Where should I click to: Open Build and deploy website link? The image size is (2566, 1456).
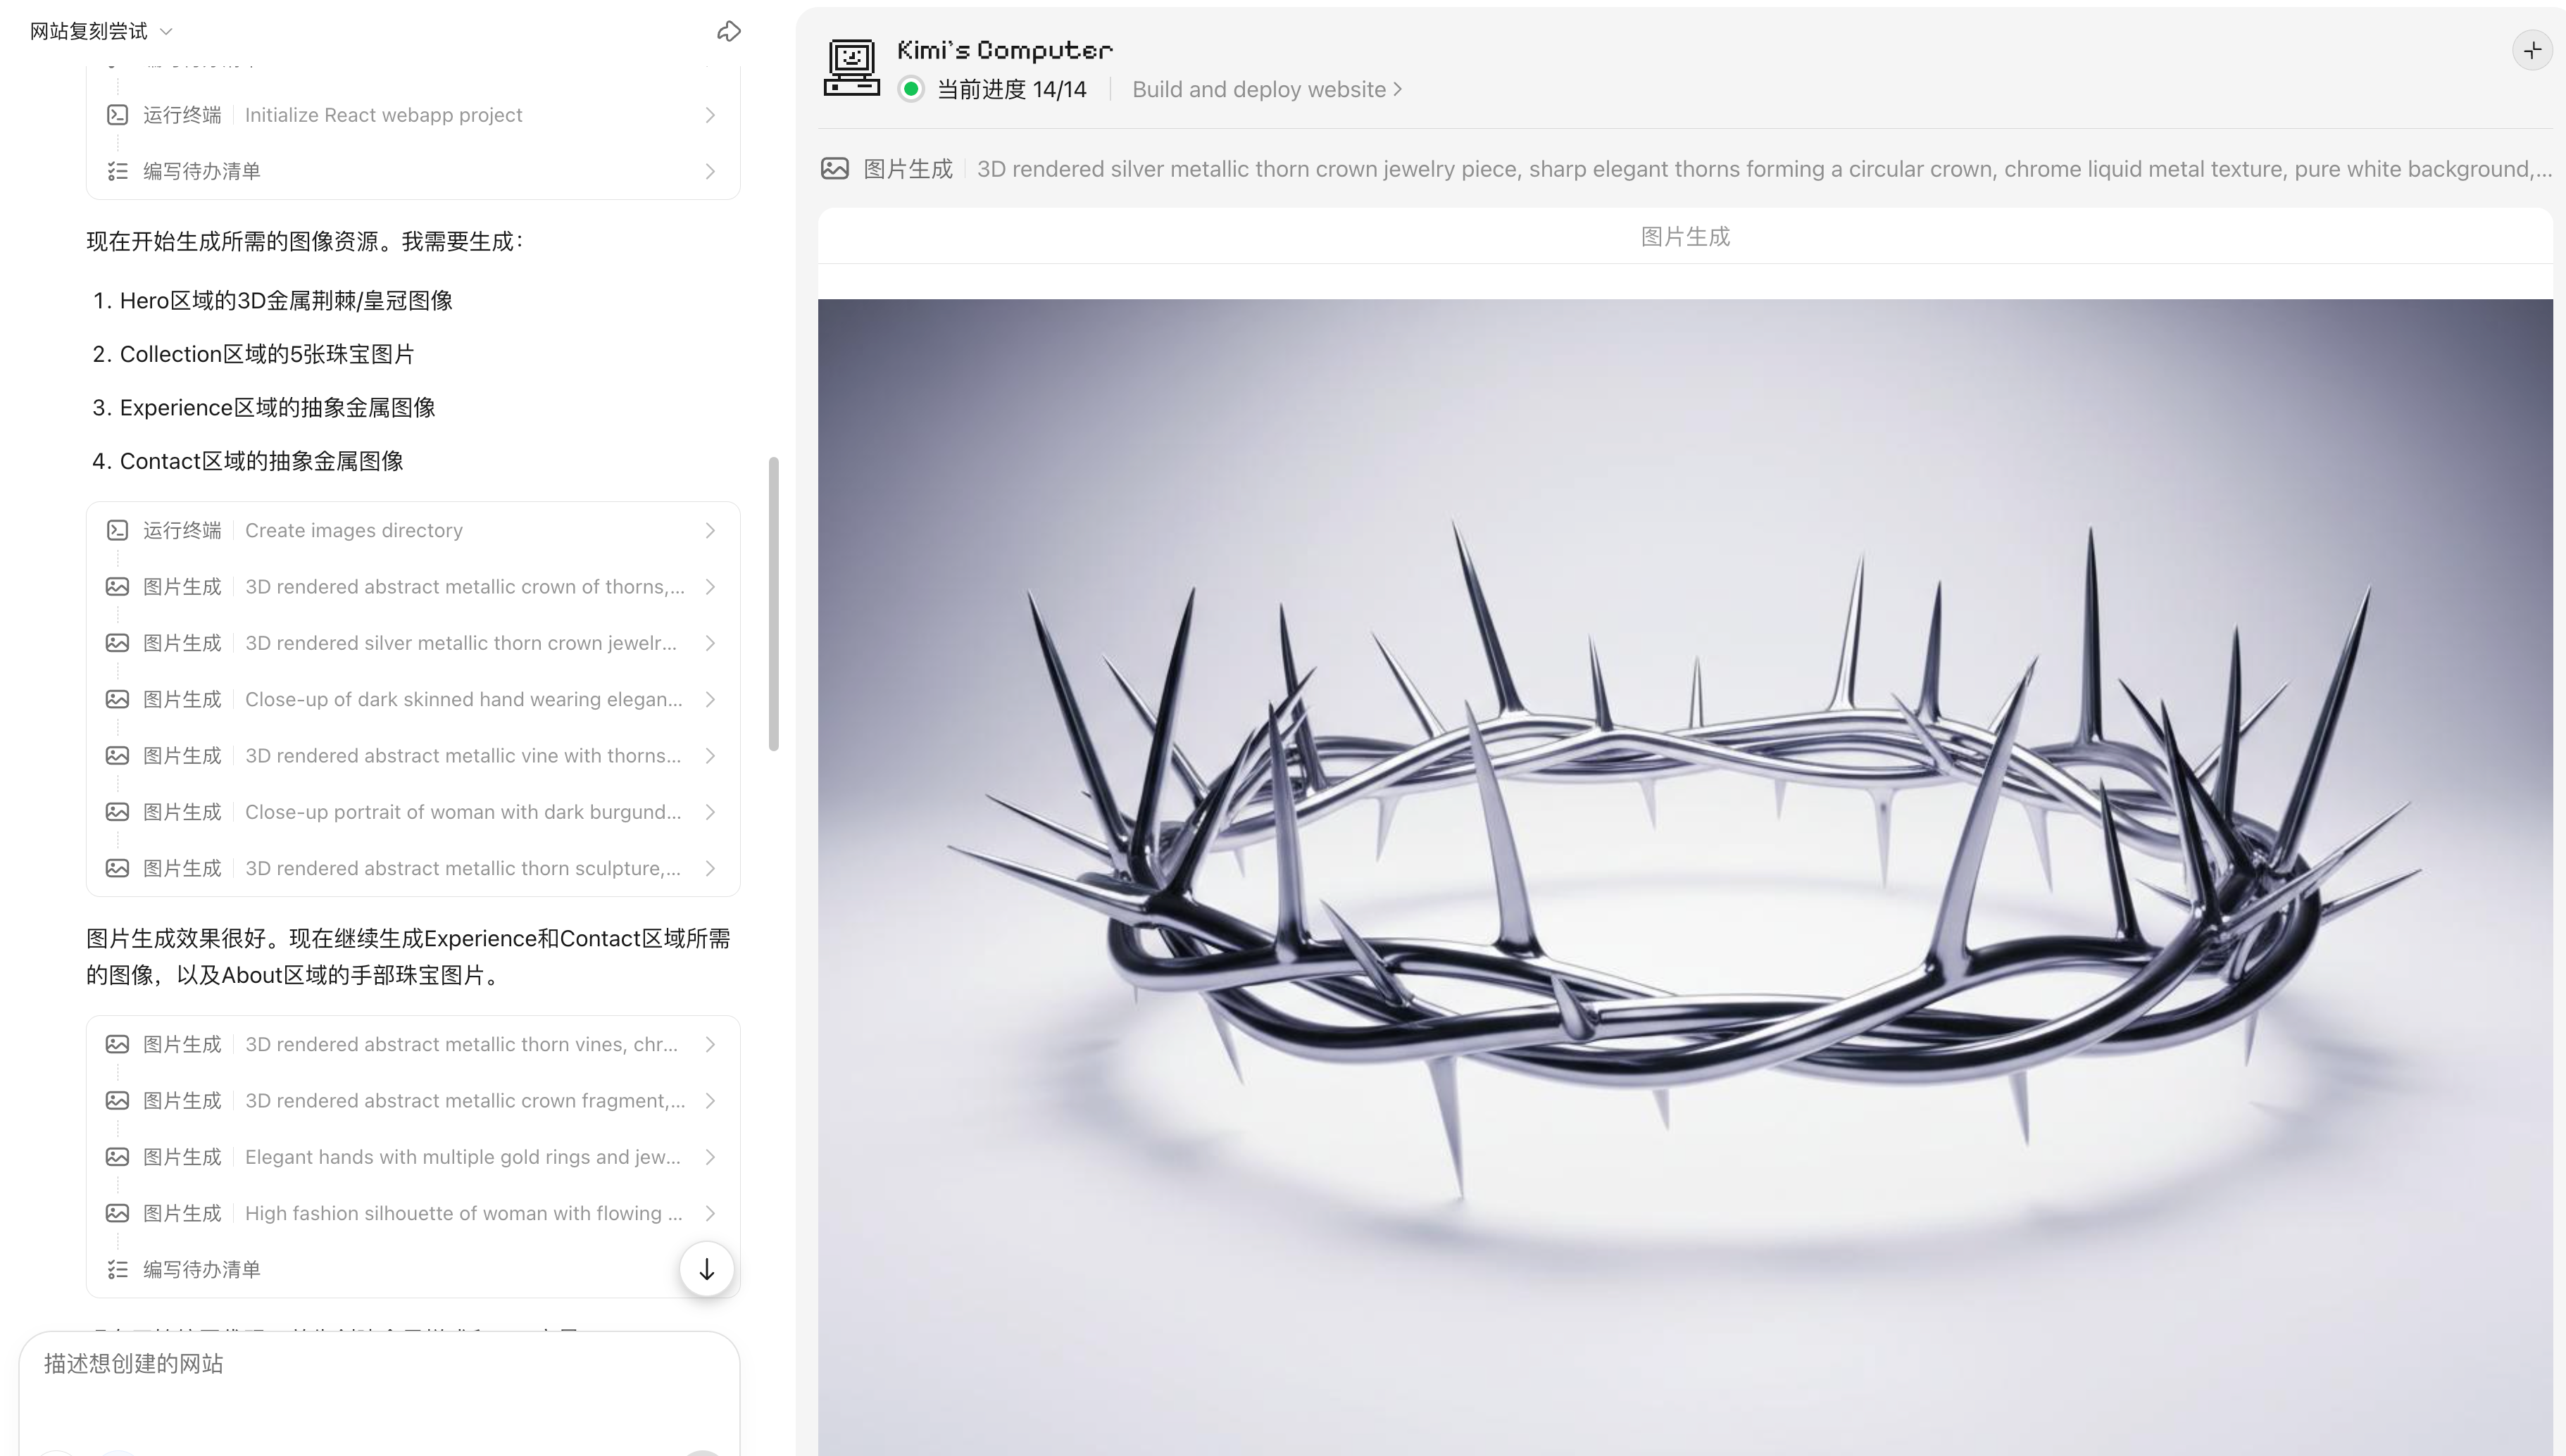tap(1266, 89)
